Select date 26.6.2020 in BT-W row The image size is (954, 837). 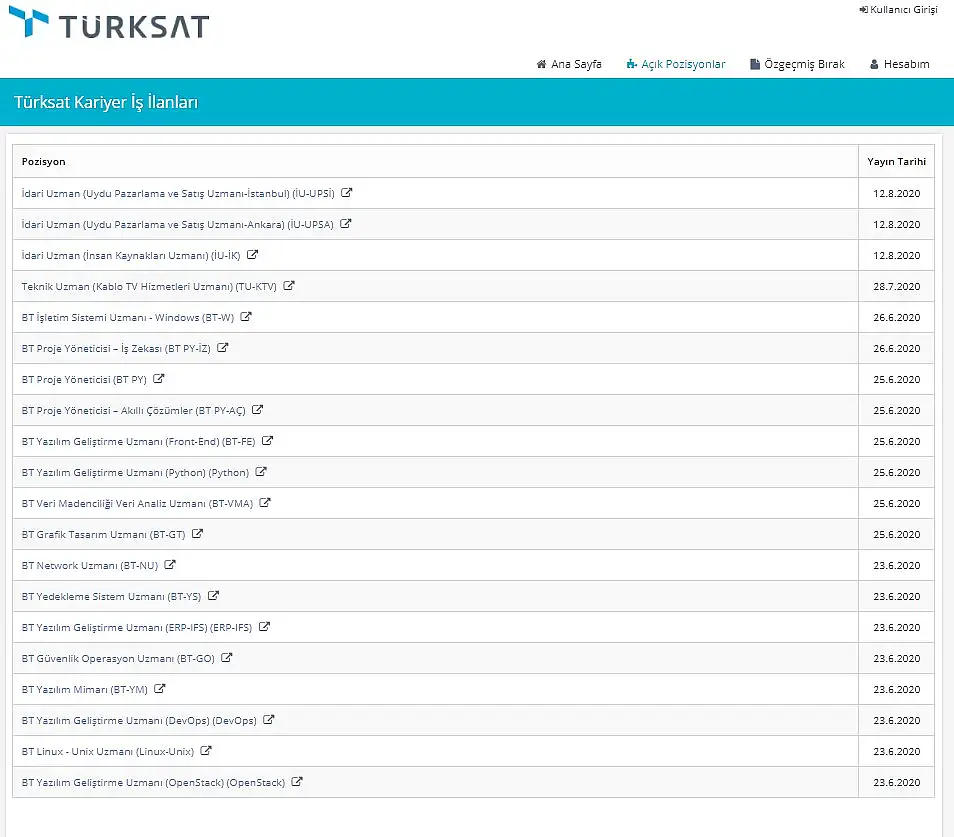coord(896,318)
